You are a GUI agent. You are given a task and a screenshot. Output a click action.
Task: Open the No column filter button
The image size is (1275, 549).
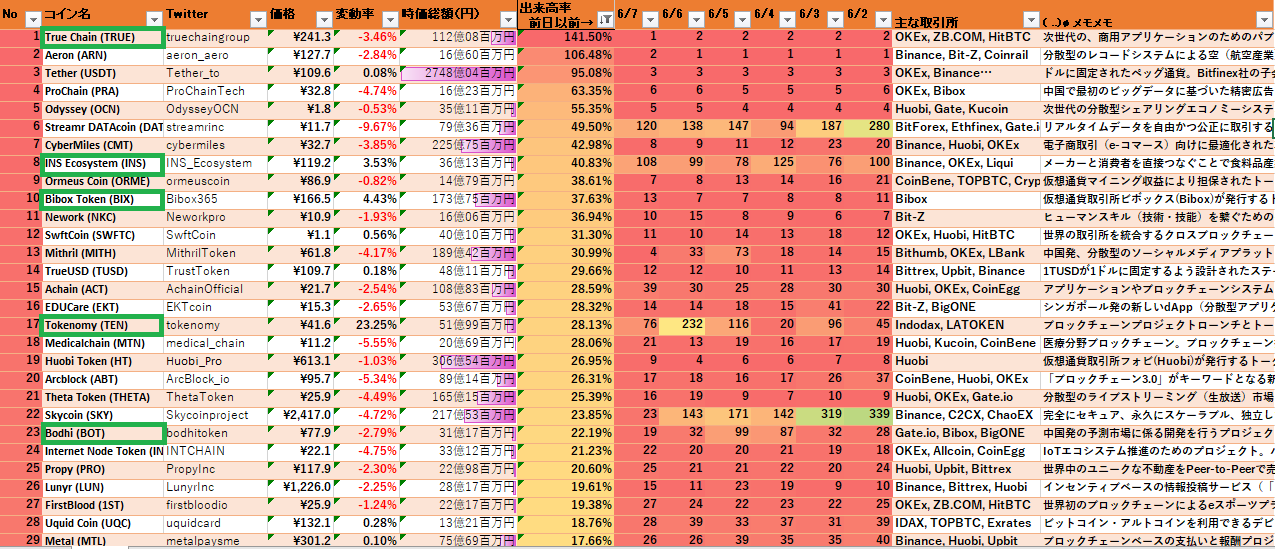pos(32,19)
